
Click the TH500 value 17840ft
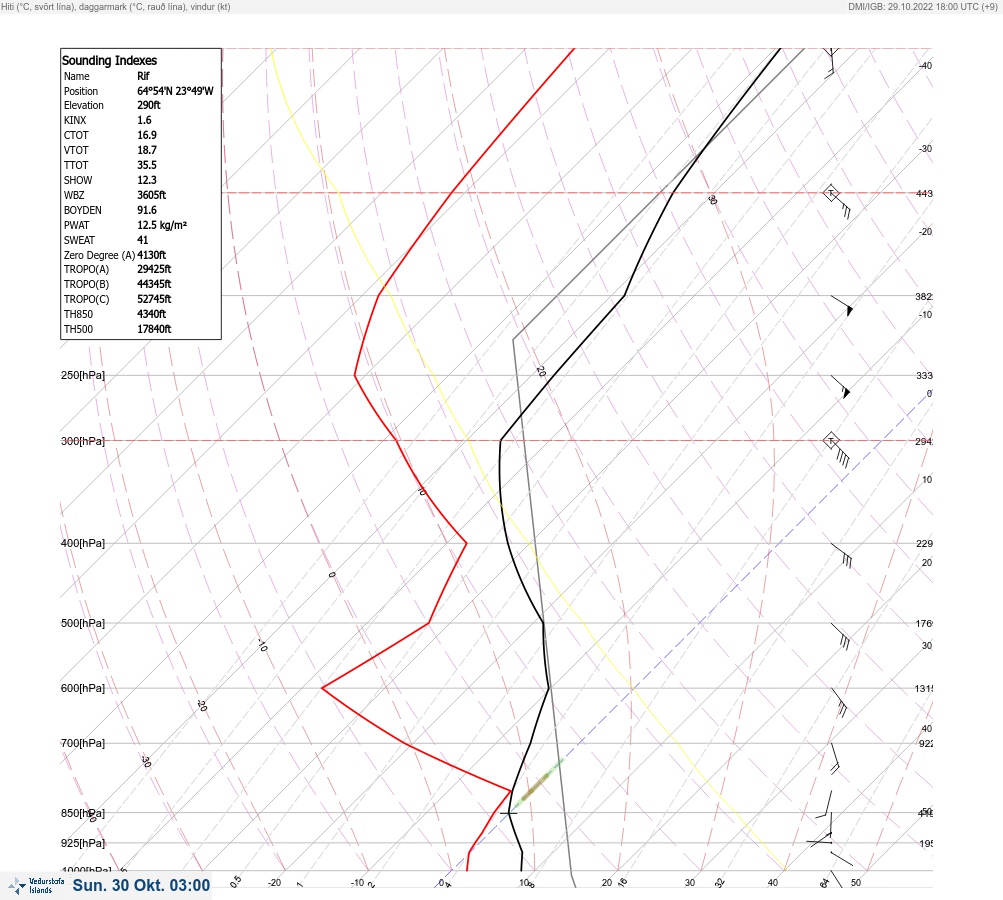pyautogui.click(x=154, y=329)
